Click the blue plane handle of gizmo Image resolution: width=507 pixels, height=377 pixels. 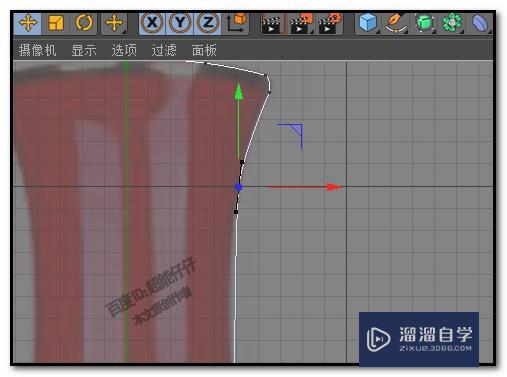tap(297, 130)
